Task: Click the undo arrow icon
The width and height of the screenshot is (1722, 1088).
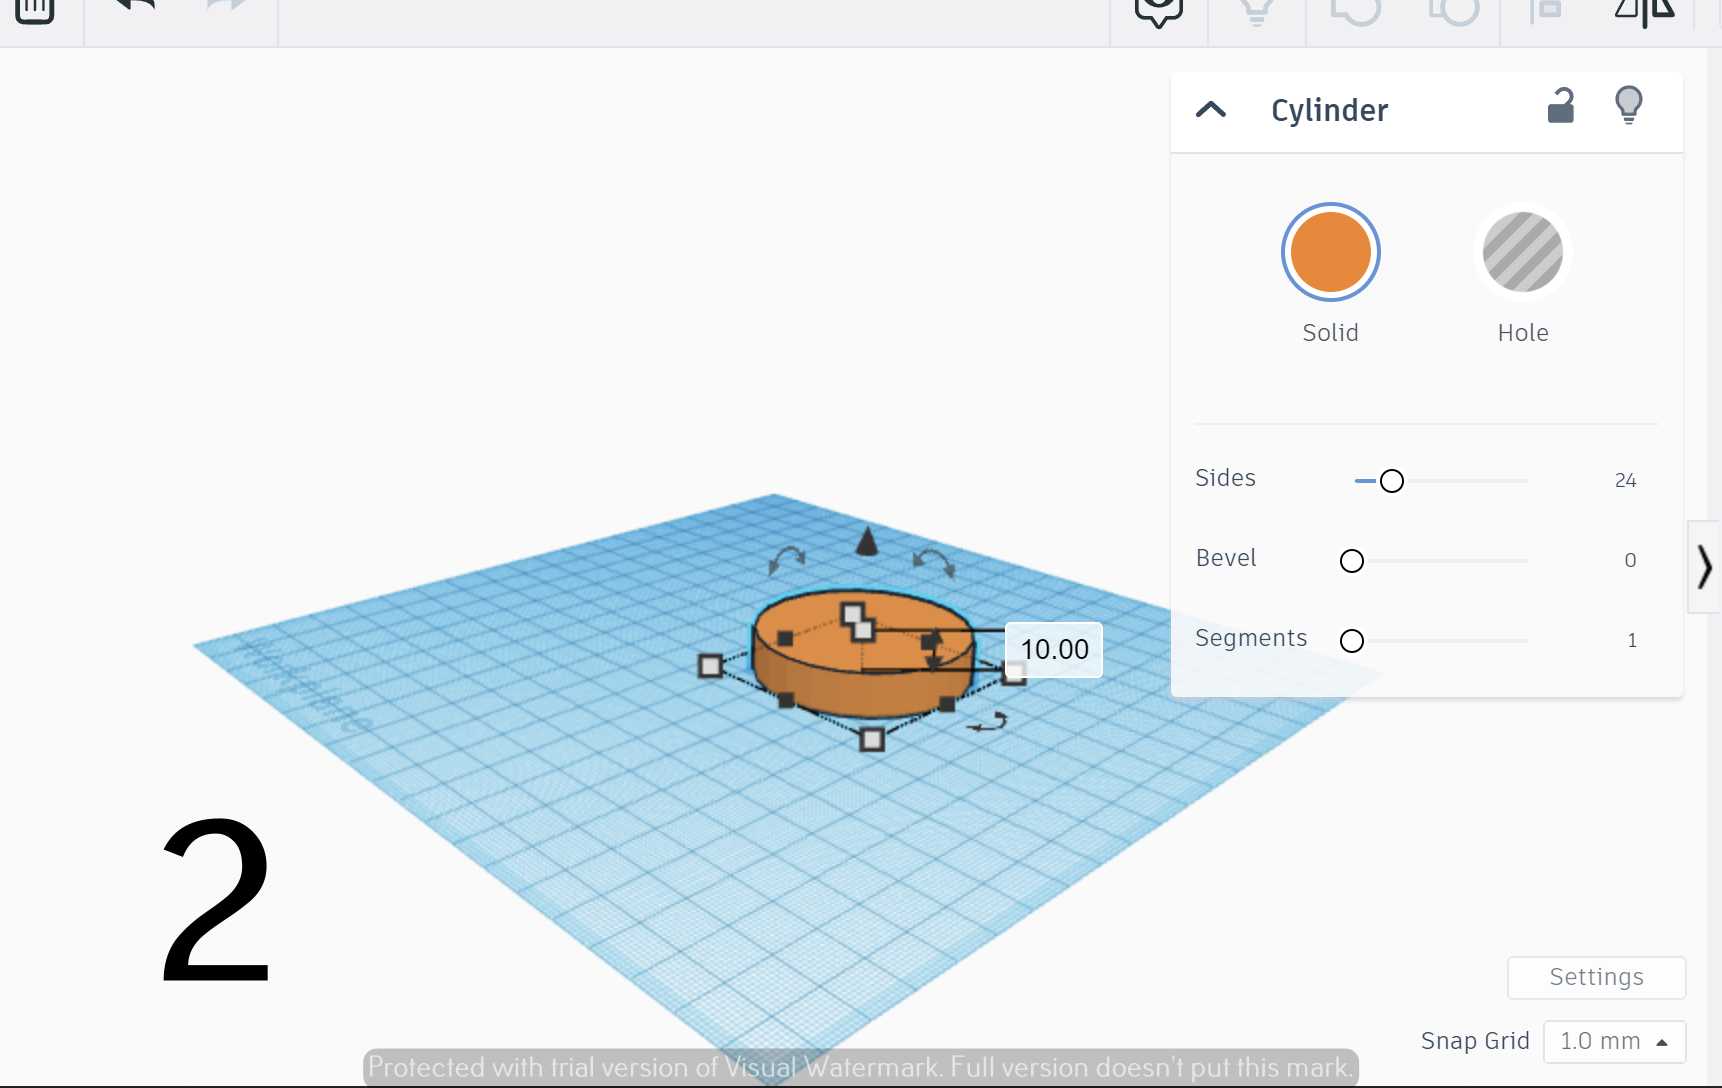Action: (x=135, y=6)
